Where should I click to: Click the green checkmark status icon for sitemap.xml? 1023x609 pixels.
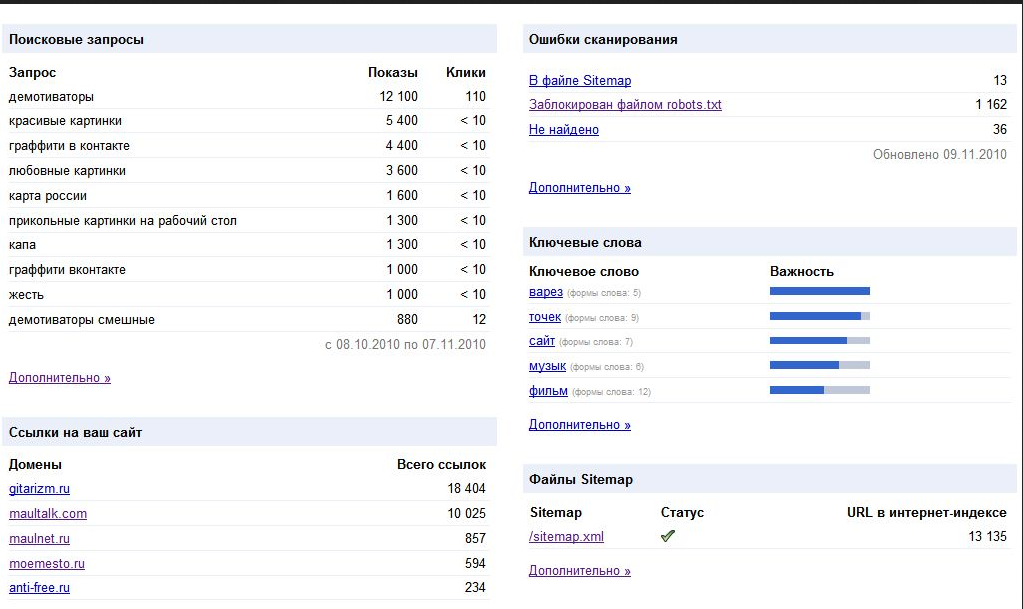[x=668, y=536]
